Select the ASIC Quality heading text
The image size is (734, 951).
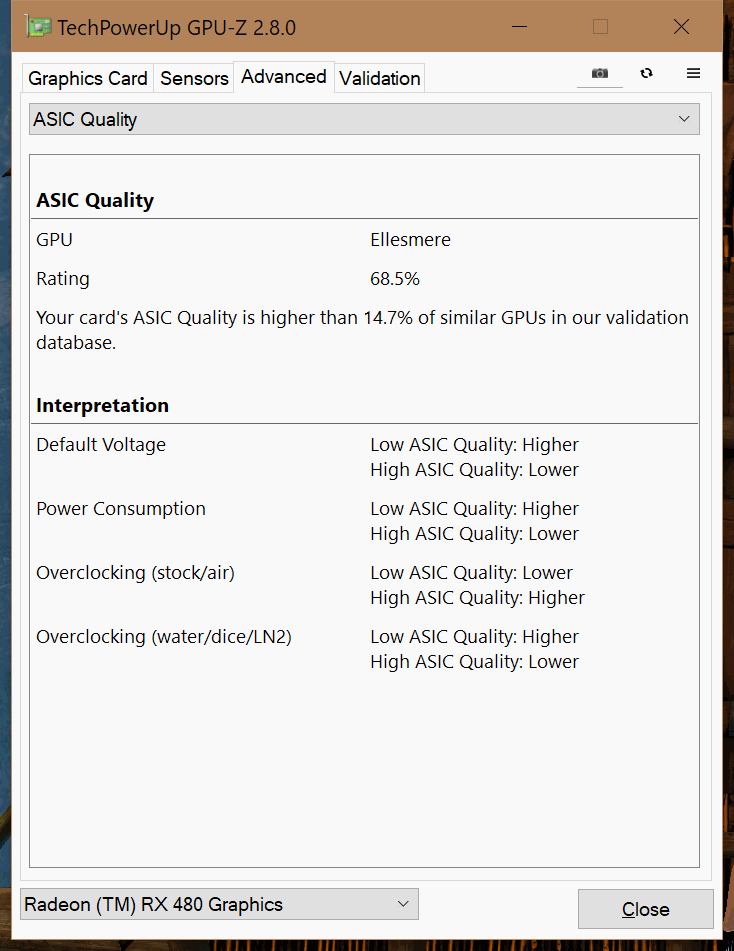coord(95,200)
